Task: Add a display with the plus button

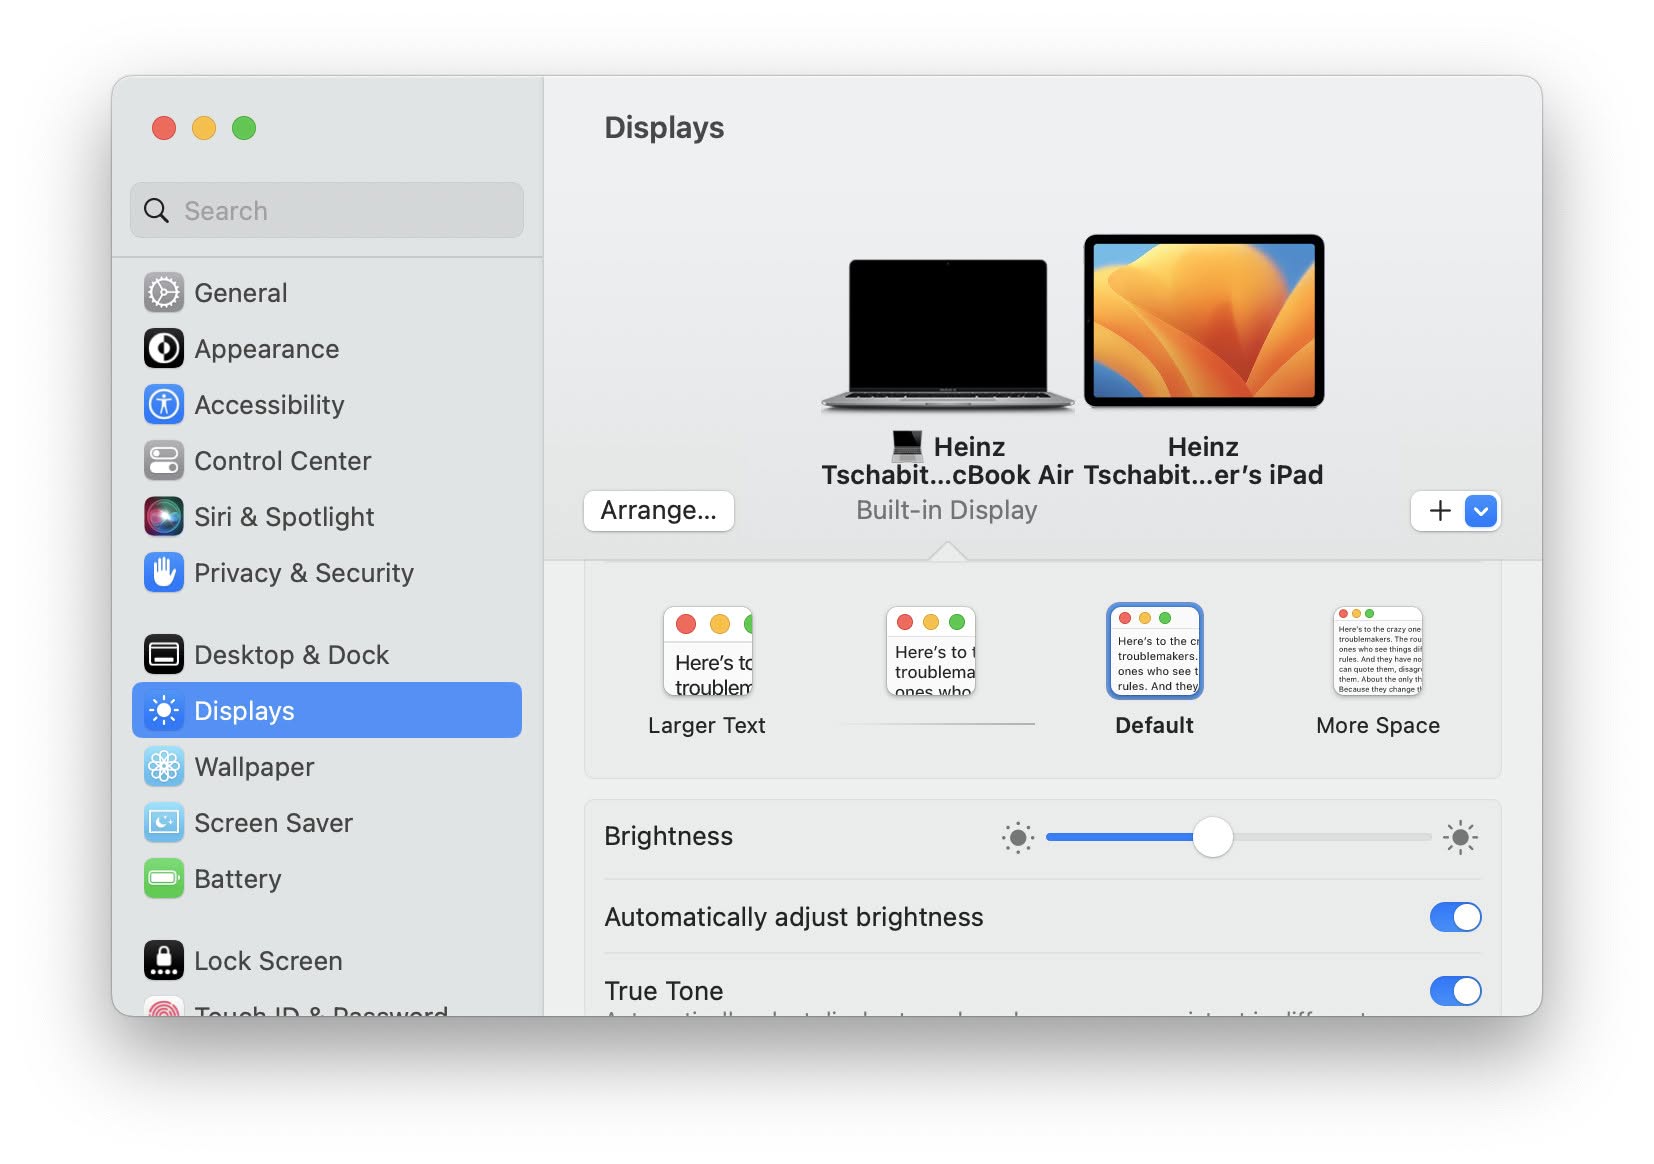Action: pyautogui.click(x=1439, y=511)
